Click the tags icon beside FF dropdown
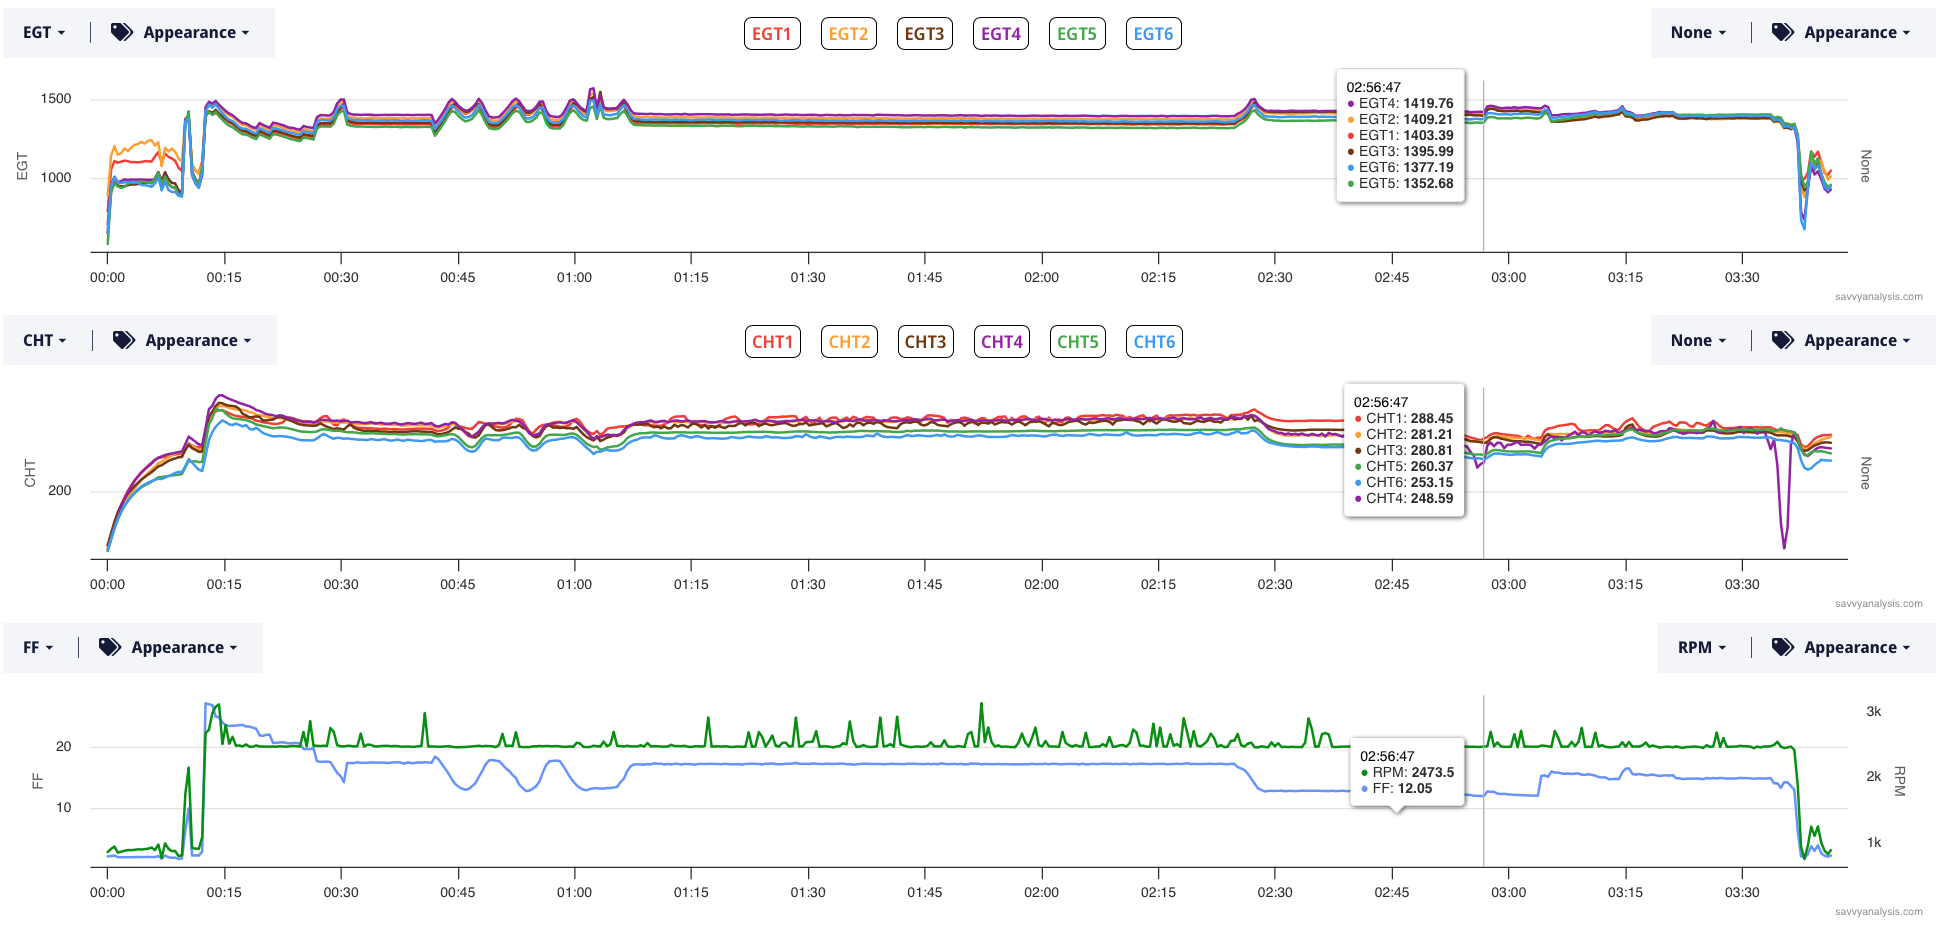Screen dimensions: 1936x943 tap(110, 647)
